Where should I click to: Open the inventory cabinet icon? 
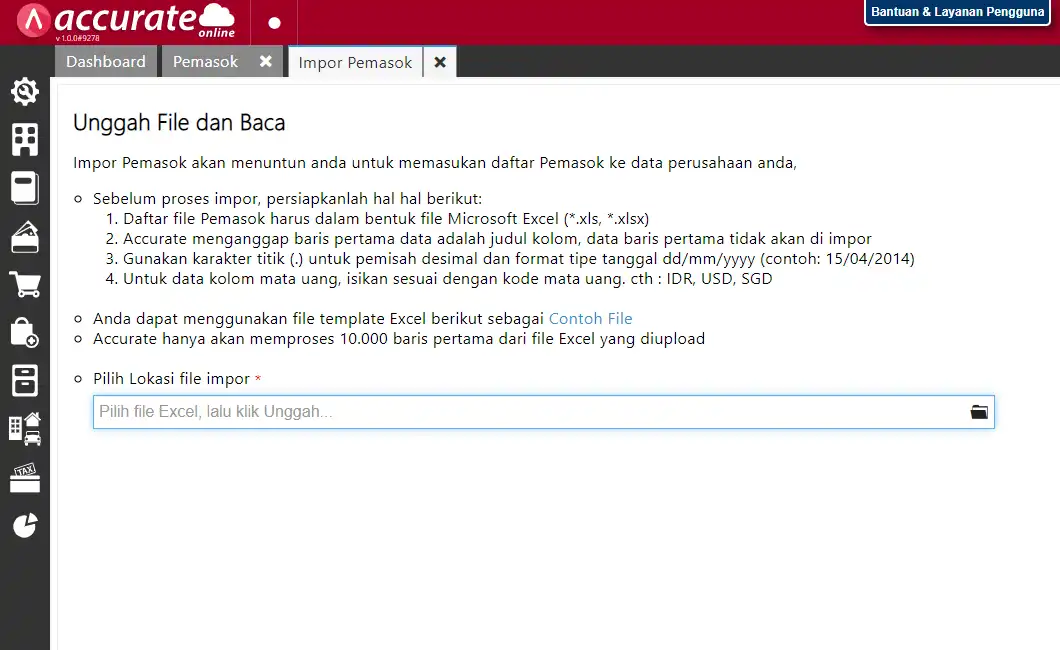click(24, 380)
